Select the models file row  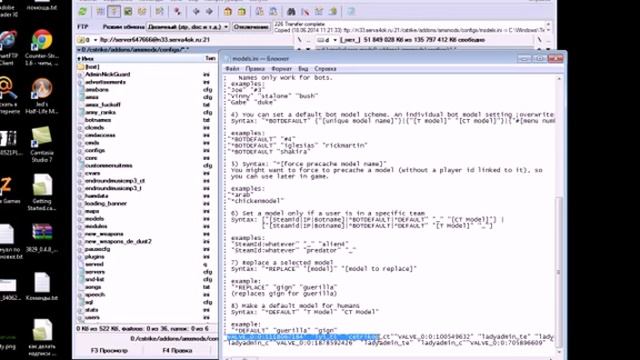coord(147,219)
